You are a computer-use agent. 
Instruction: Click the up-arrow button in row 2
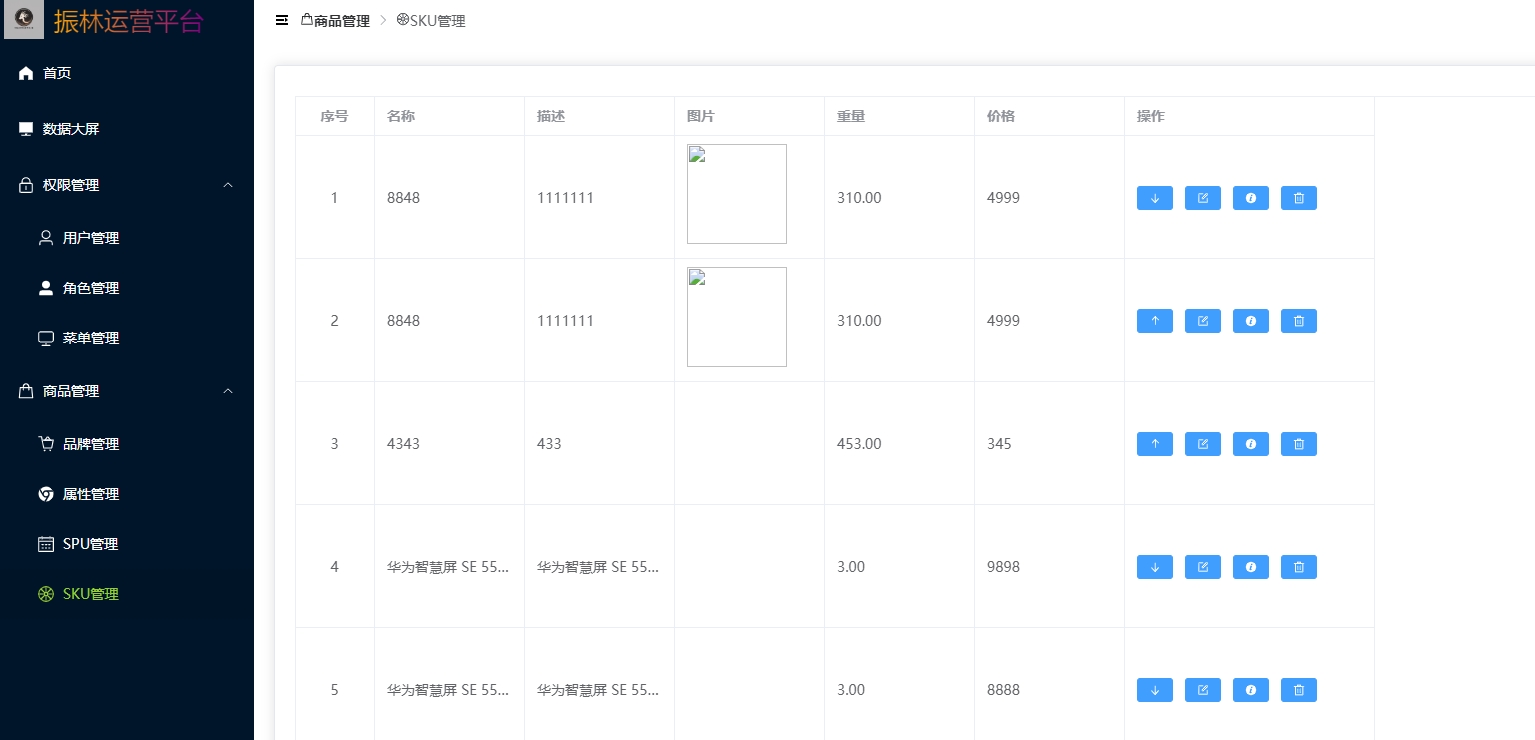(1154, 321)
